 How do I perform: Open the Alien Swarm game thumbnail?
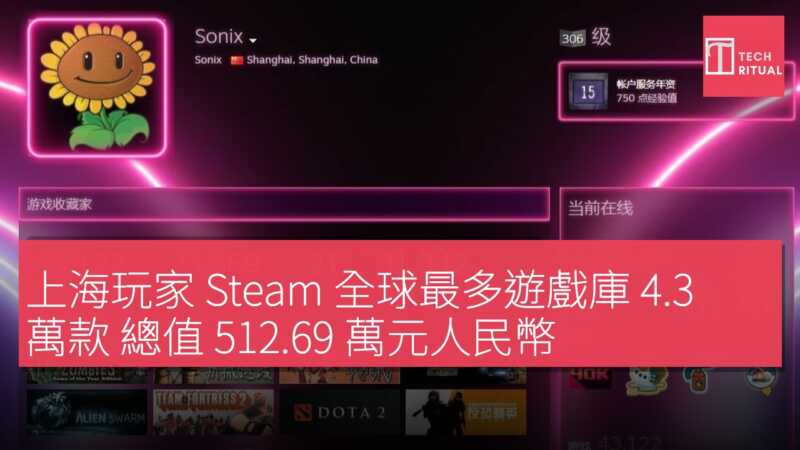click(x=87, y=412)
